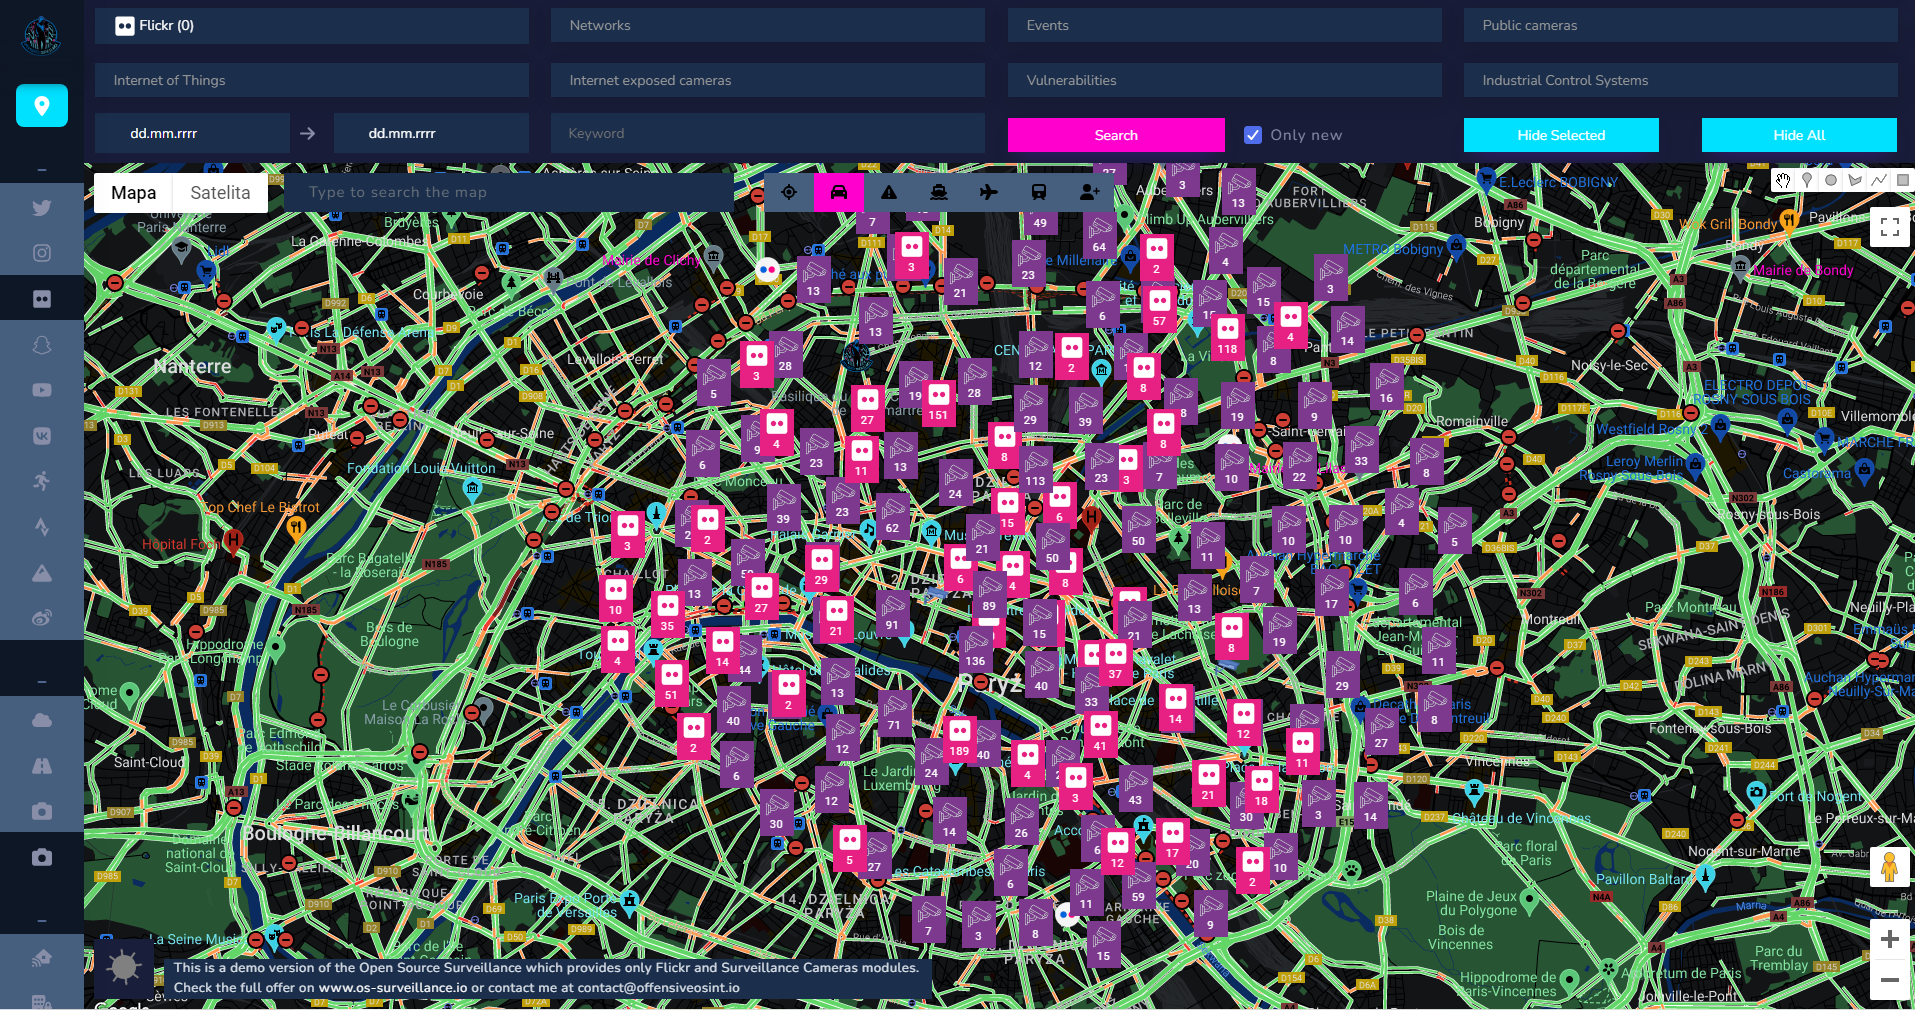Toggle the add-person layer button

point(1089,192)
